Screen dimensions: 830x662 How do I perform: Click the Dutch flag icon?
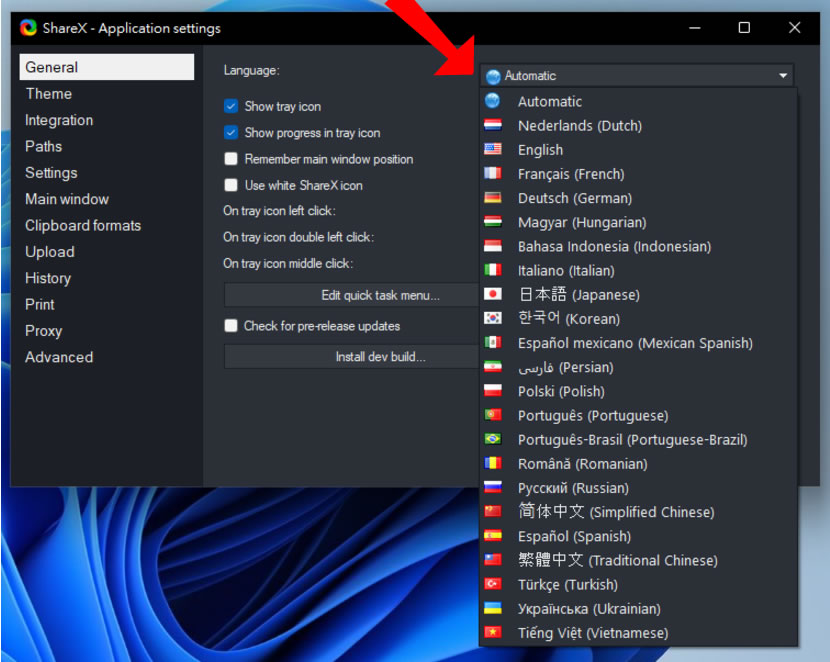(x=492, y=125)
